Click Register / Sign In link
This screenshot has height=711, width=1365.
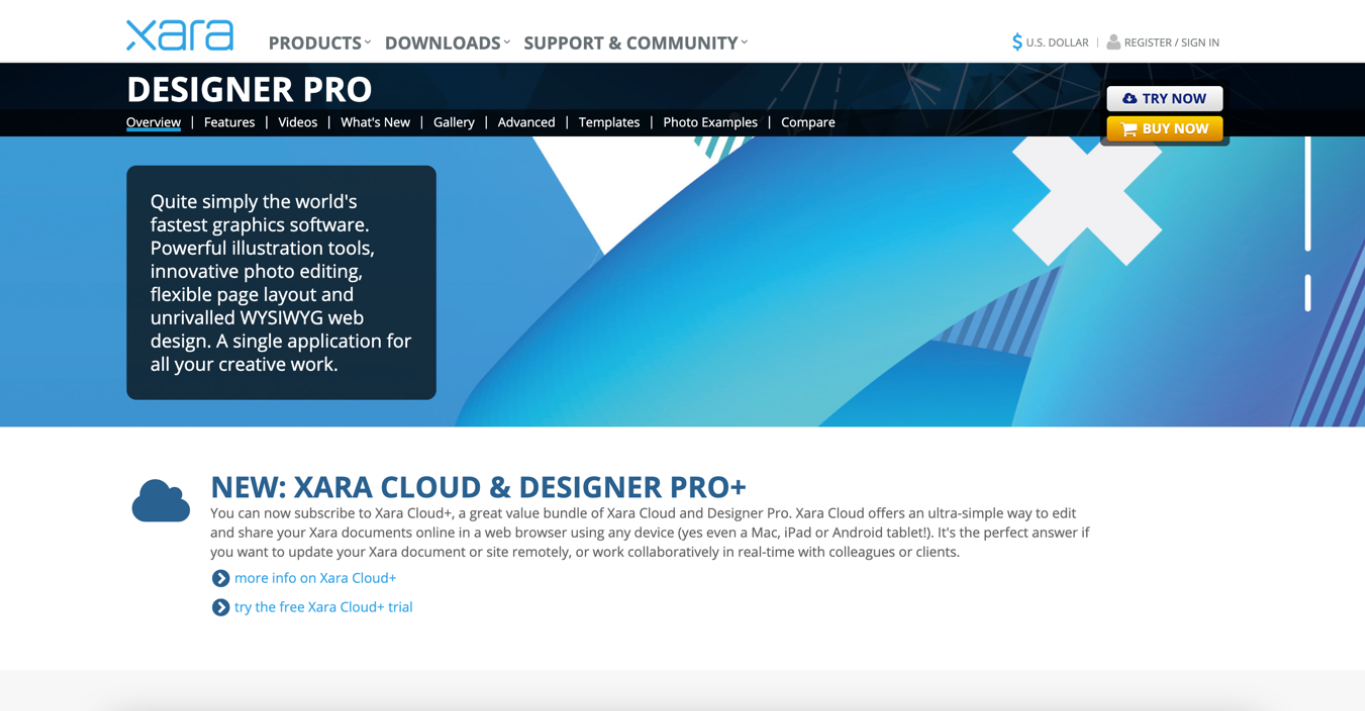click(1171, 42)
